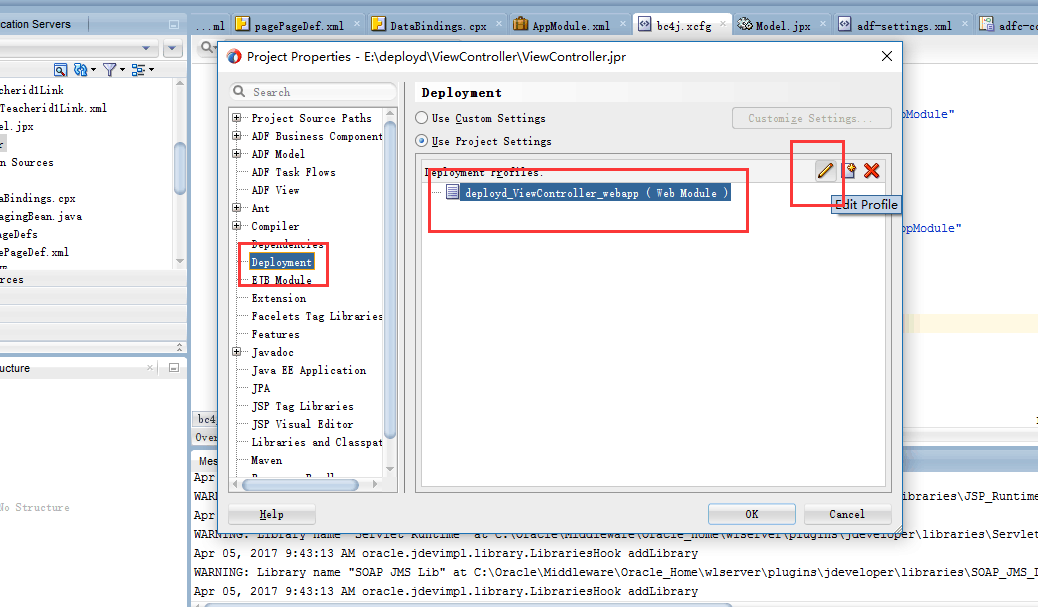
Task: Close the bc4j.xcfg tab
Action: (x=723, y=24)
